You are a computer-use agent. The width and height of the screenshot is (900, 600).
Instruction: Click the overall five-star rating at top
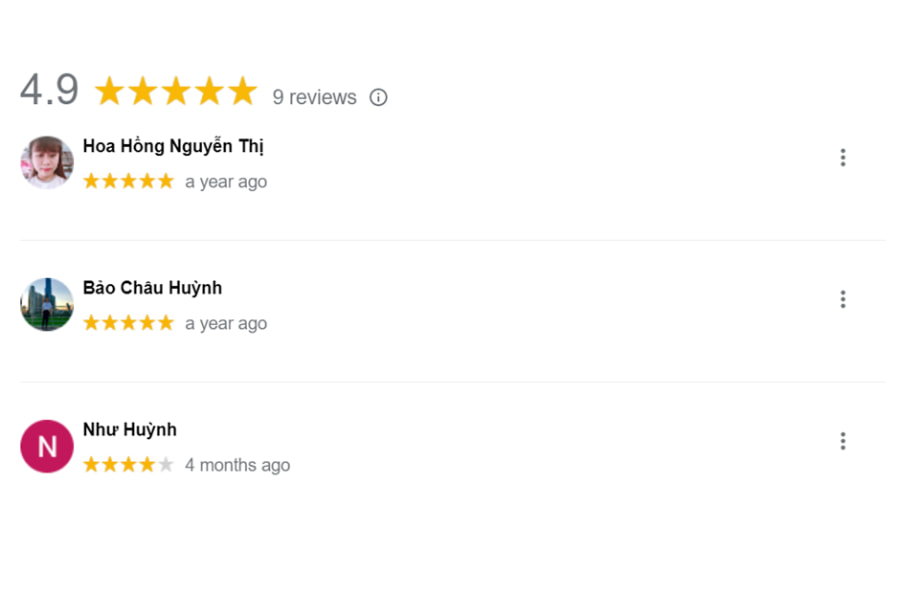[176, 92]
